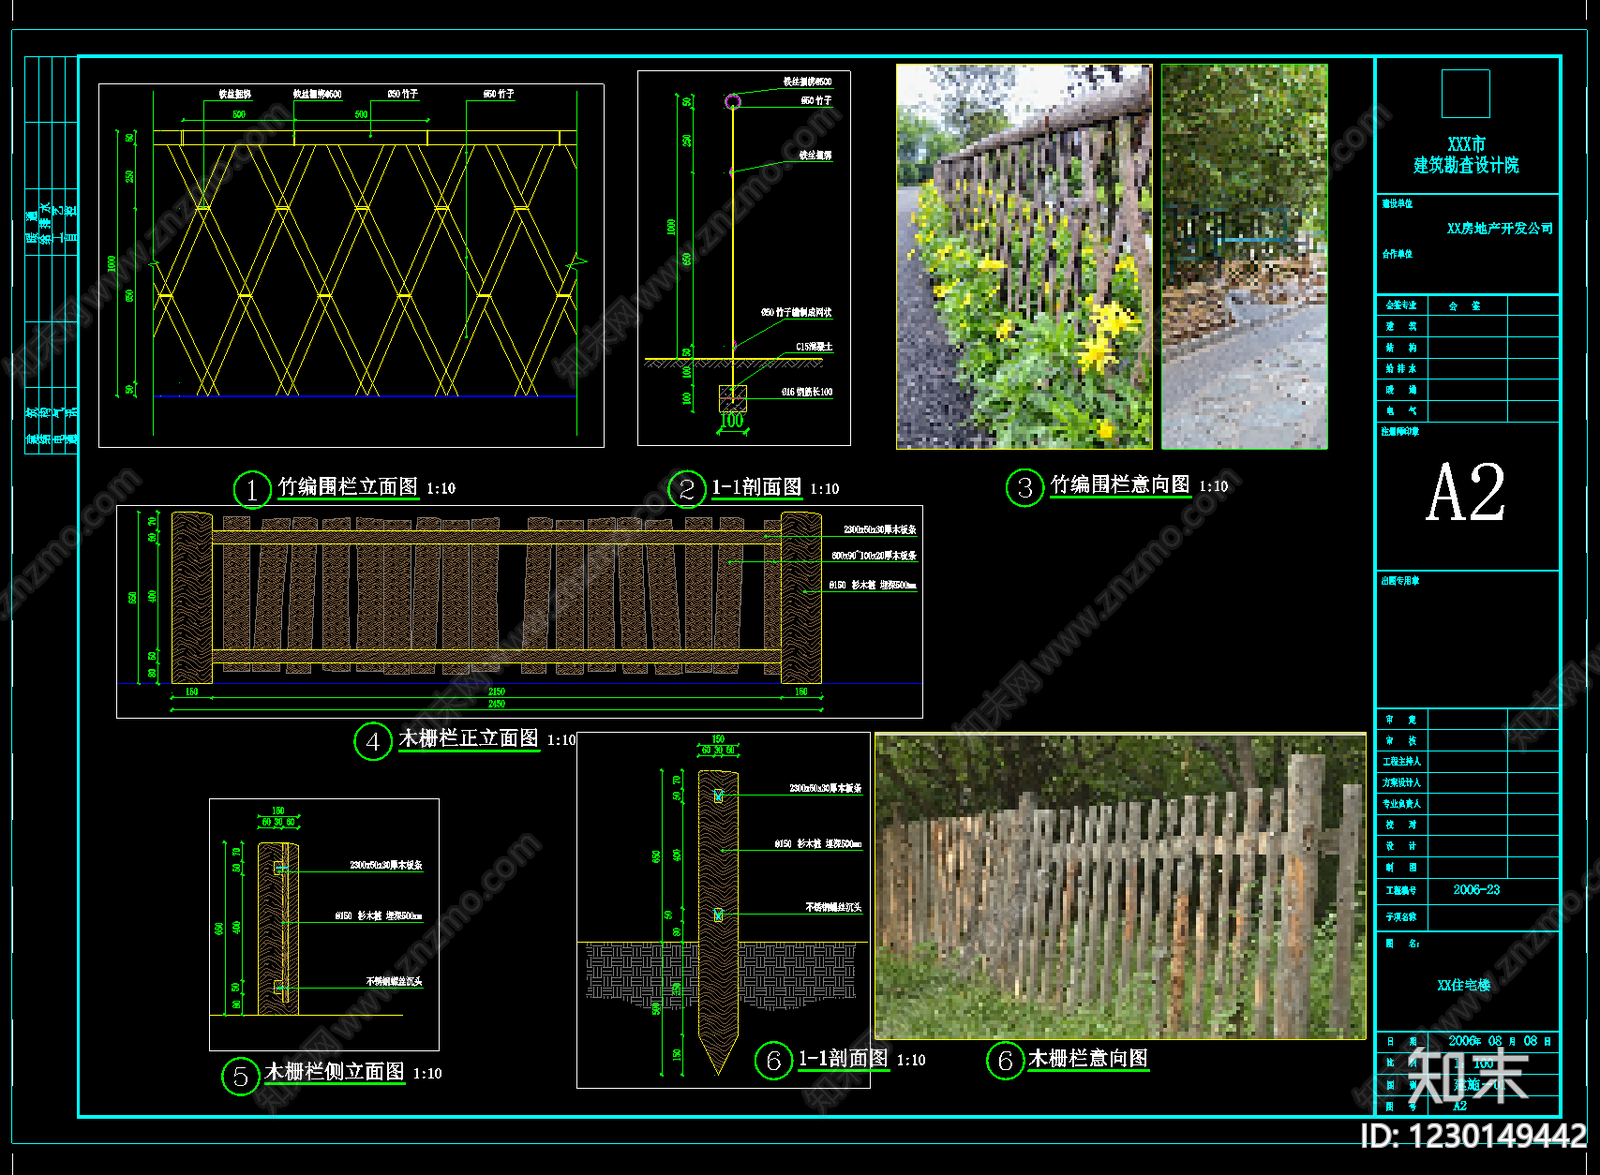Click the wood fence side elevation drawing
This screenshot has width=1600, height=1175.
pyautogui.click(x=324, y=925)
